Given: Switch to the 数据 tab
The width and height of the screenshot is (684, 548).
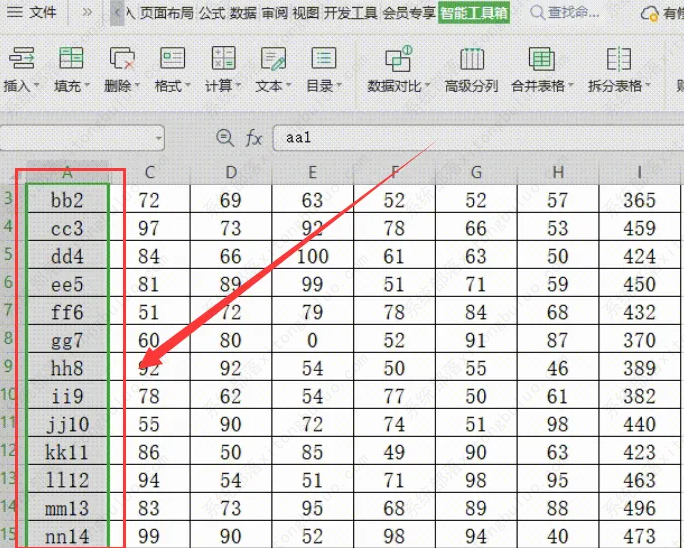Looking at the screenshot, I should (x=243, y=13).
